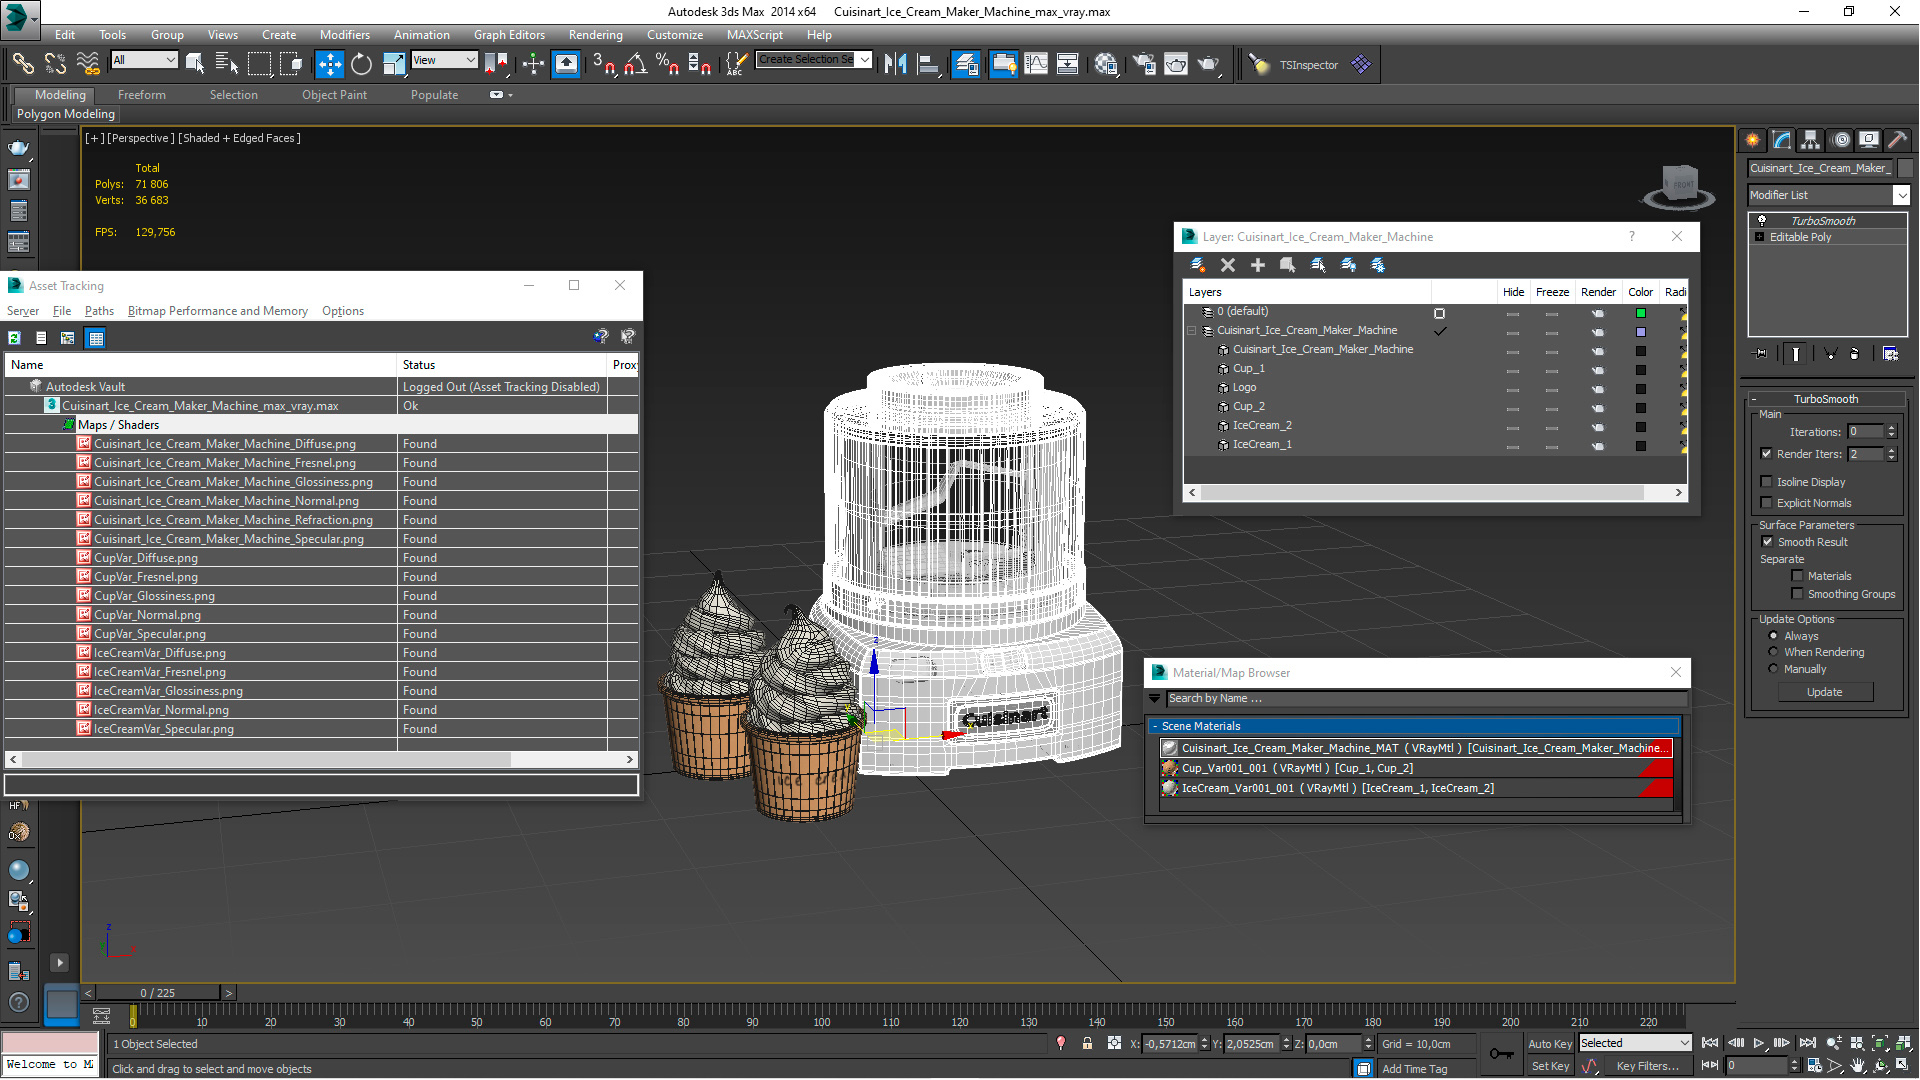Open the MAXScript menu
Screen dimensions: 1920x1080
click(754, 34)
